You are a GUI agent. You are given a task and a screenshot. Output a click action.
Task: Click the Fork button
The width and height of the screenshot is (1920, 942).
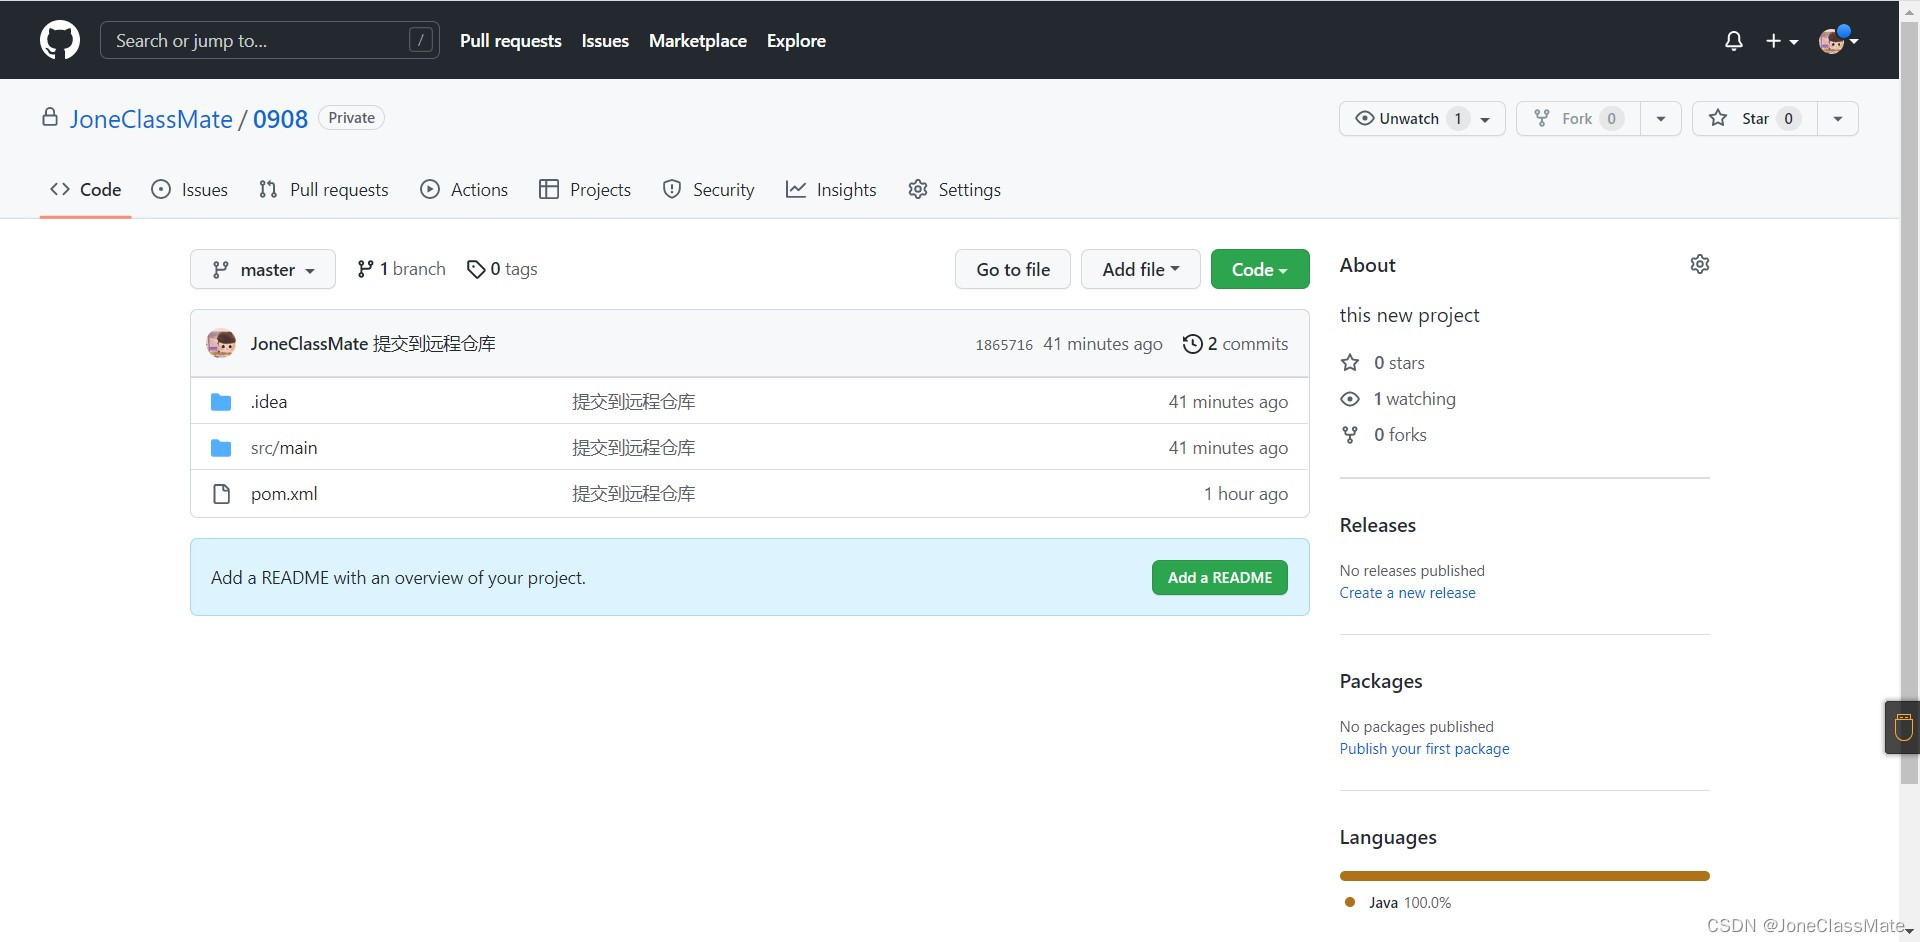(x=1578, y=118)
